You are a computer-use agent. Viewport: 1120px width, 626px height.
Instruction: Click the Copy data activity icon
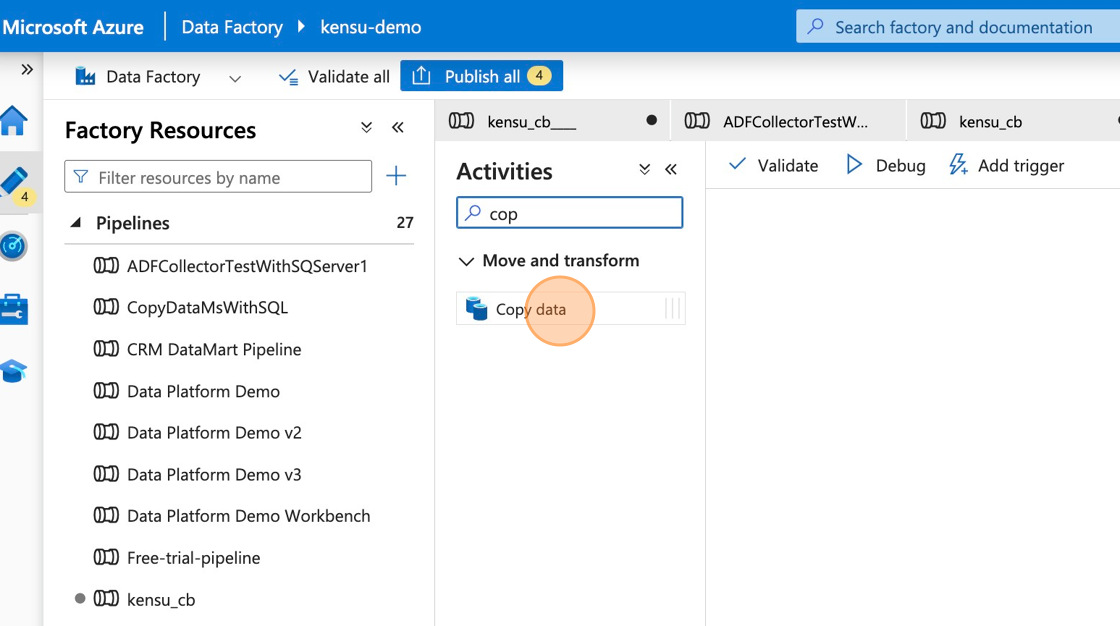point(476,309)
